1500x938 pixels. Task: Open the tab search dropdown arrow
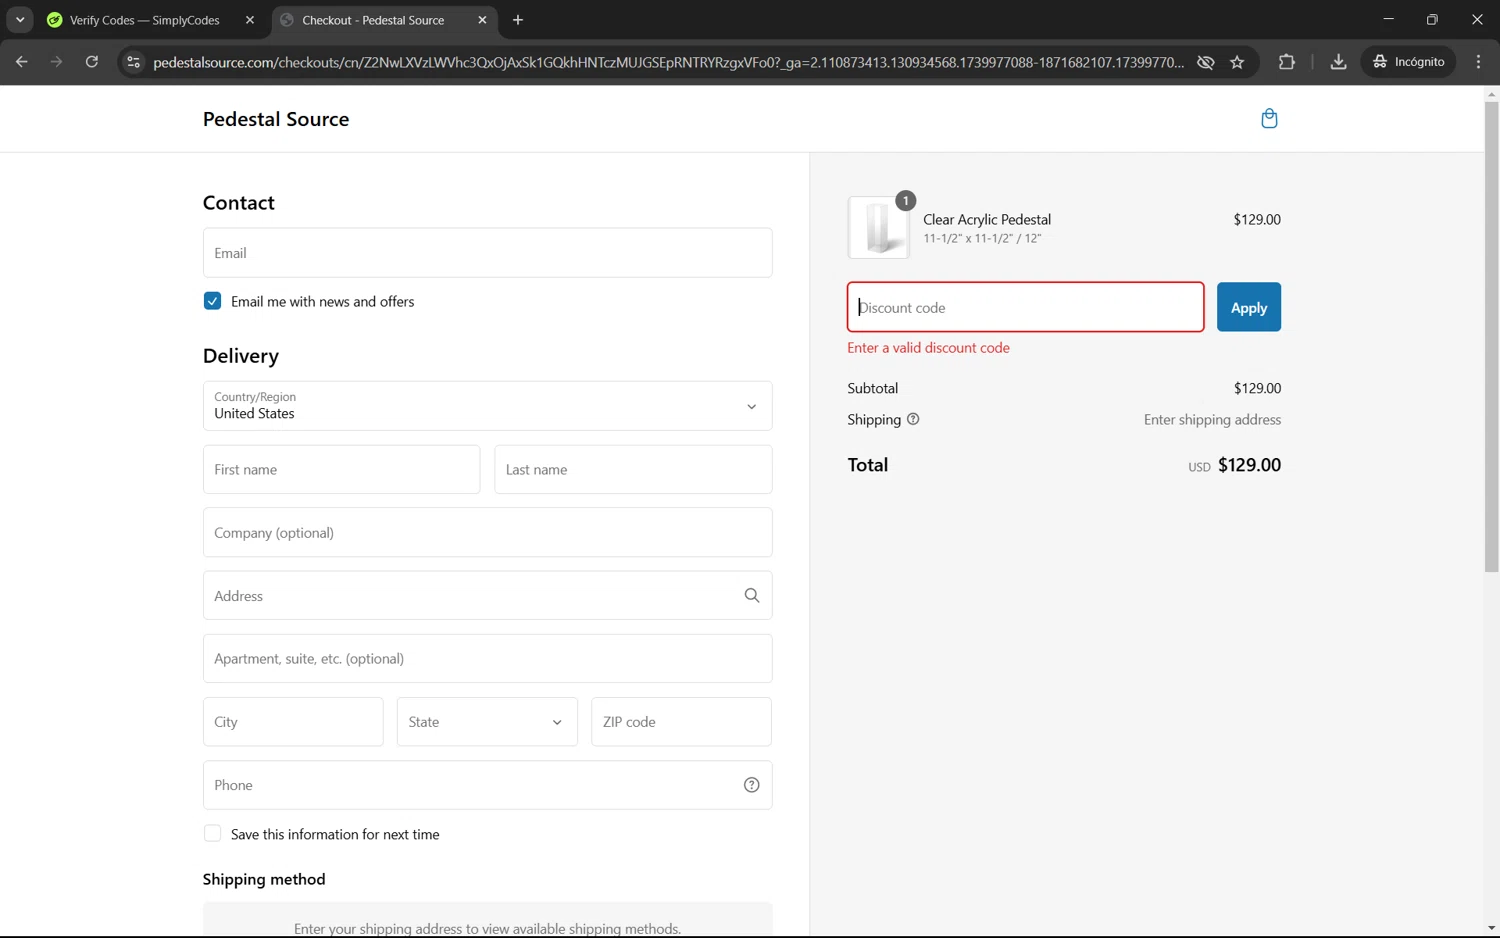click(x=20, y=20)
